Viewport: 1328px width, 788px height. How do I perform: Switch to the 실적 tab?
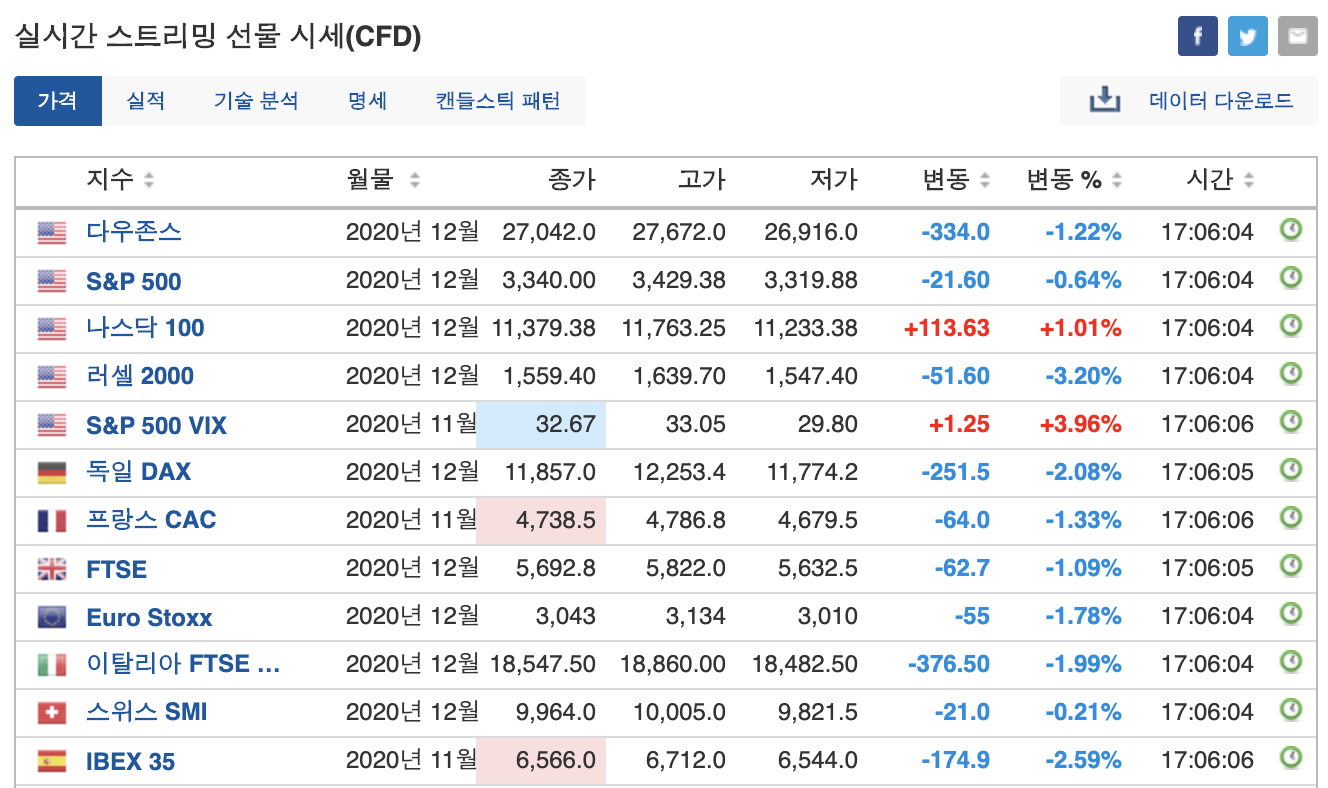point(146,101)
